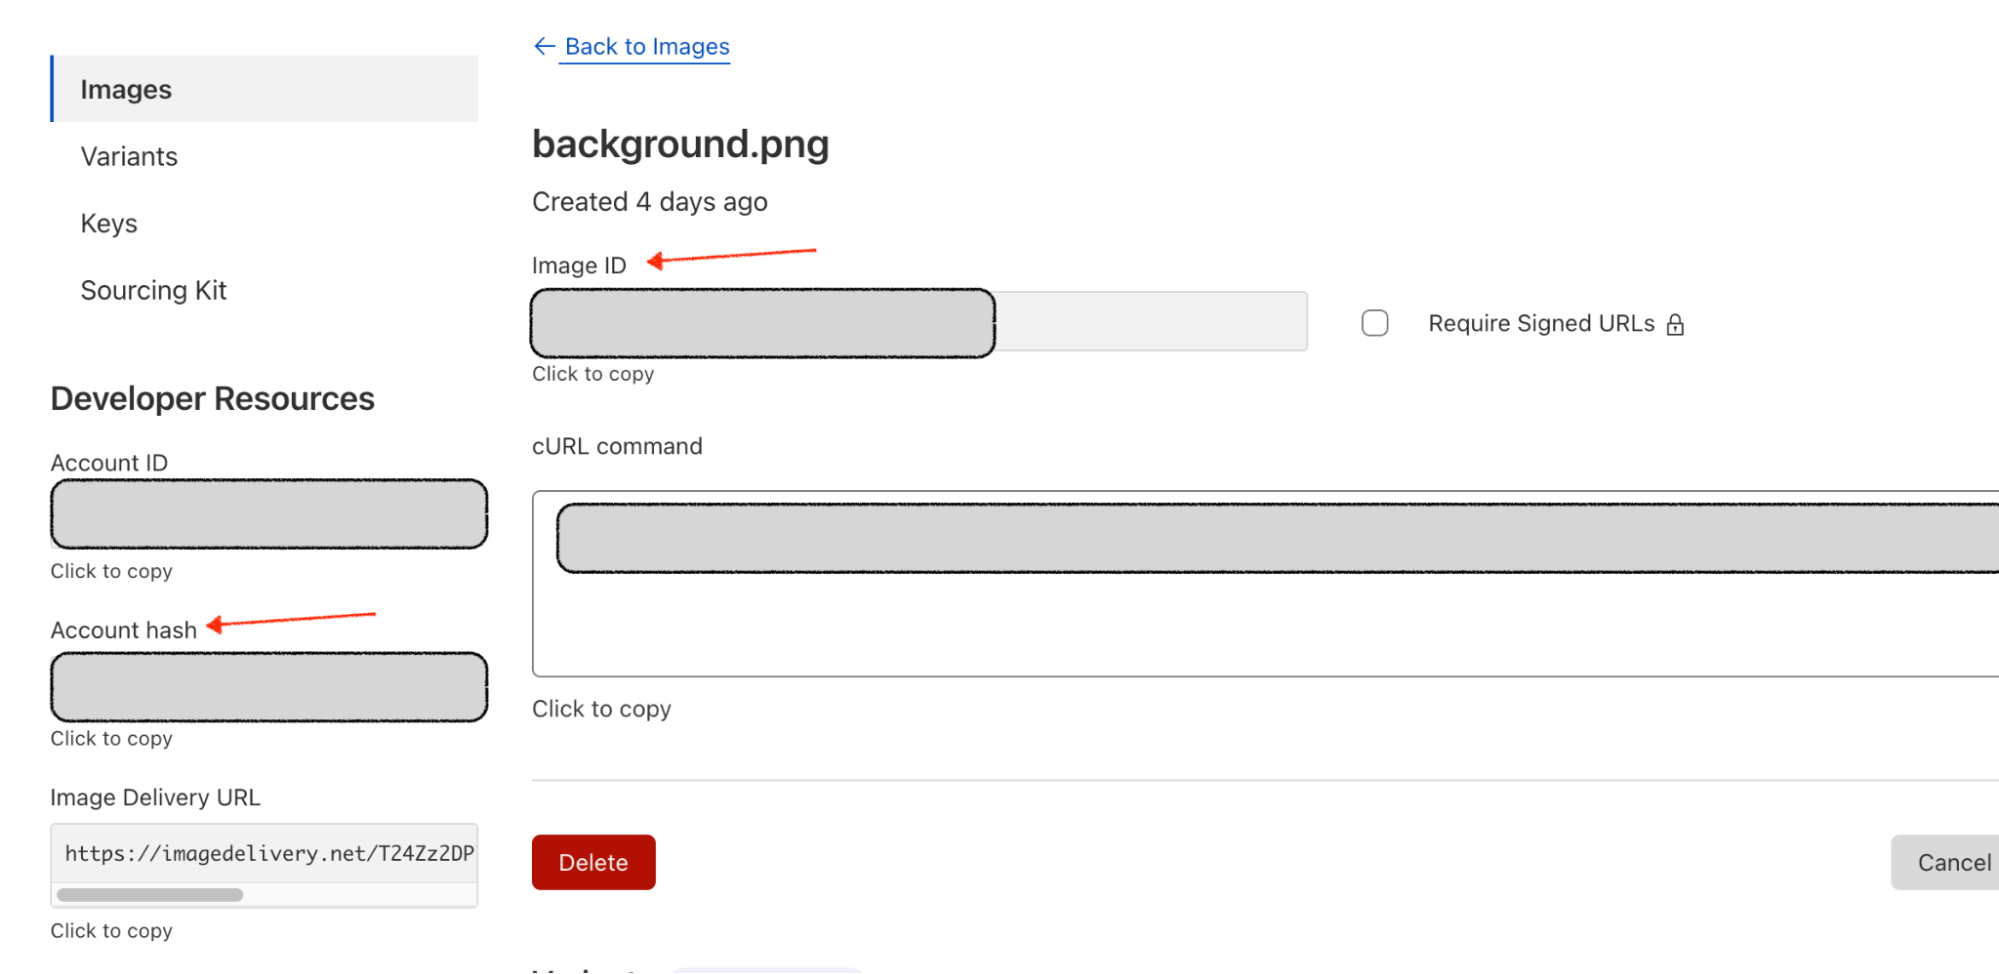The width and height of the screenshot is (1999, 974).
Task: Open the Keys sidebar item
Action: point(109,223)
